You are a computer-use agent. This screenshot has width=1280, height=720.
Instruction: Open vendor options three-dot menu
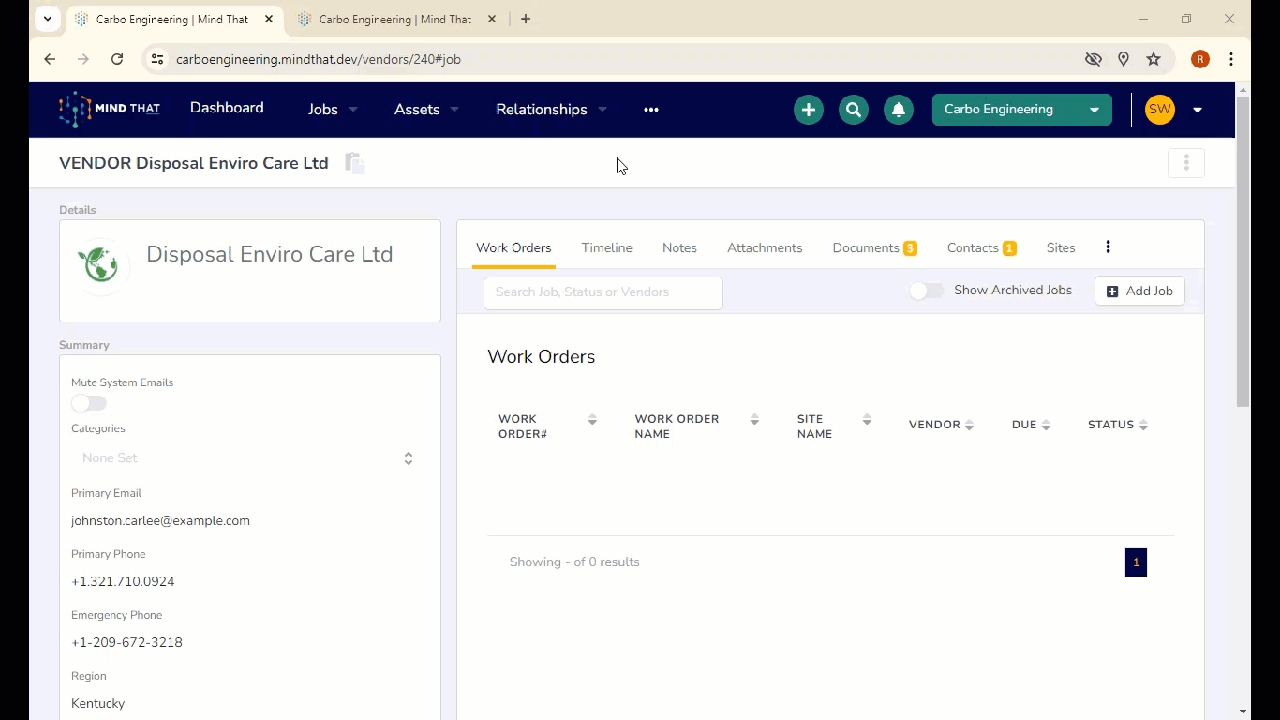coord(1185,163)
